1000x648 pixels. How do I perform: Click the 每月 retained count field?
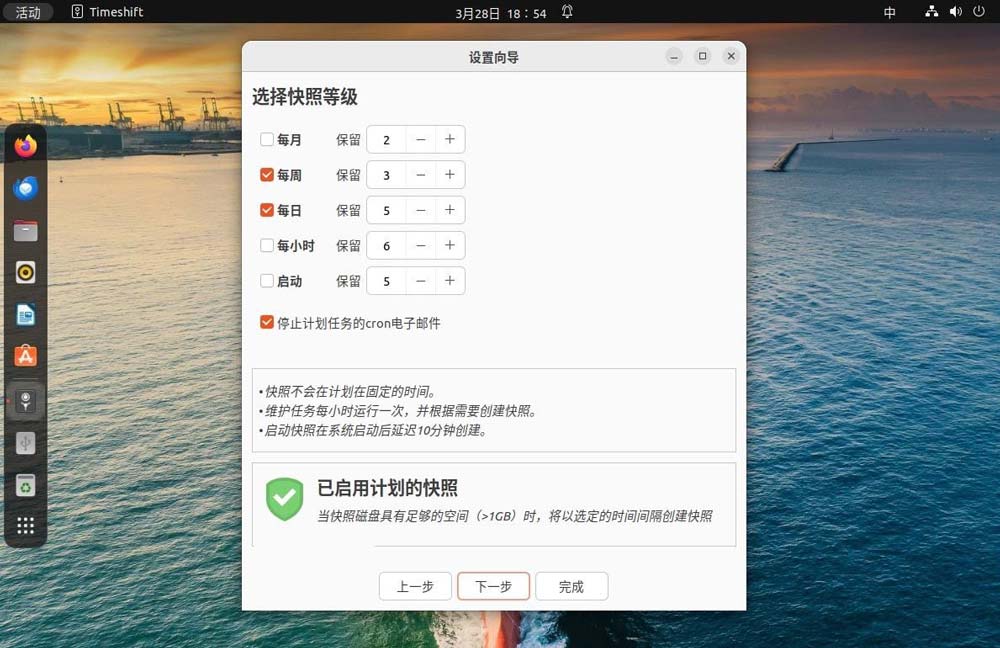387,140
